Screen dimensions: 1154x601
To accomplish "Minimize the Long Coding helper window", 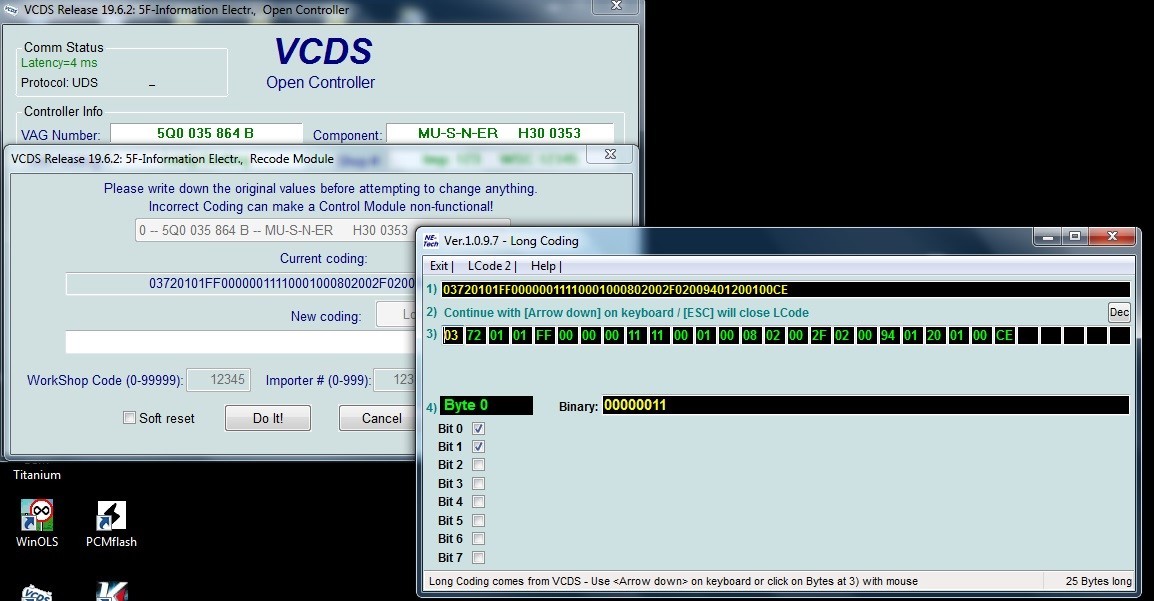I will point(1049,236).
